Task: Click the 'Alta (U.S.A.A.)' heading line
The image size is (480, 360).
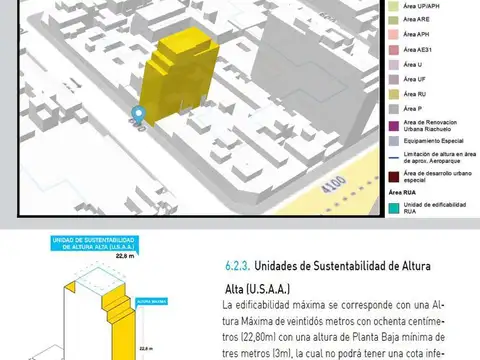Action: point(257,289)
